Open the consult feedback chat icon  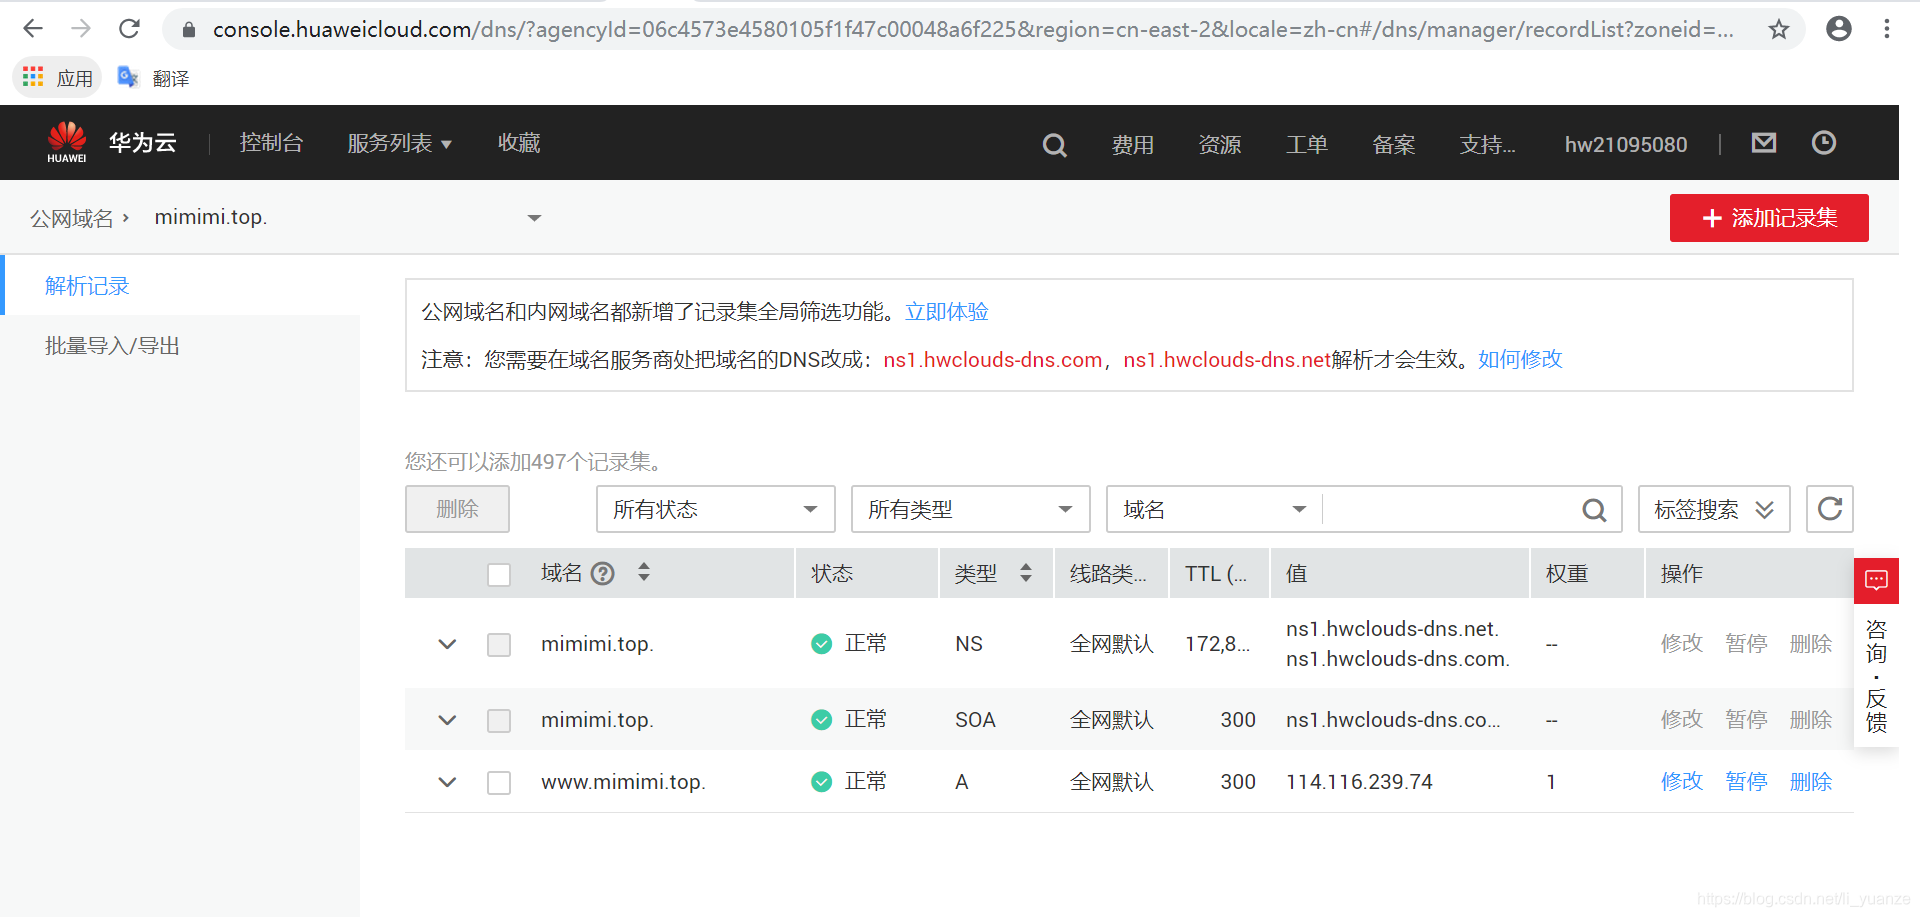1876,580
